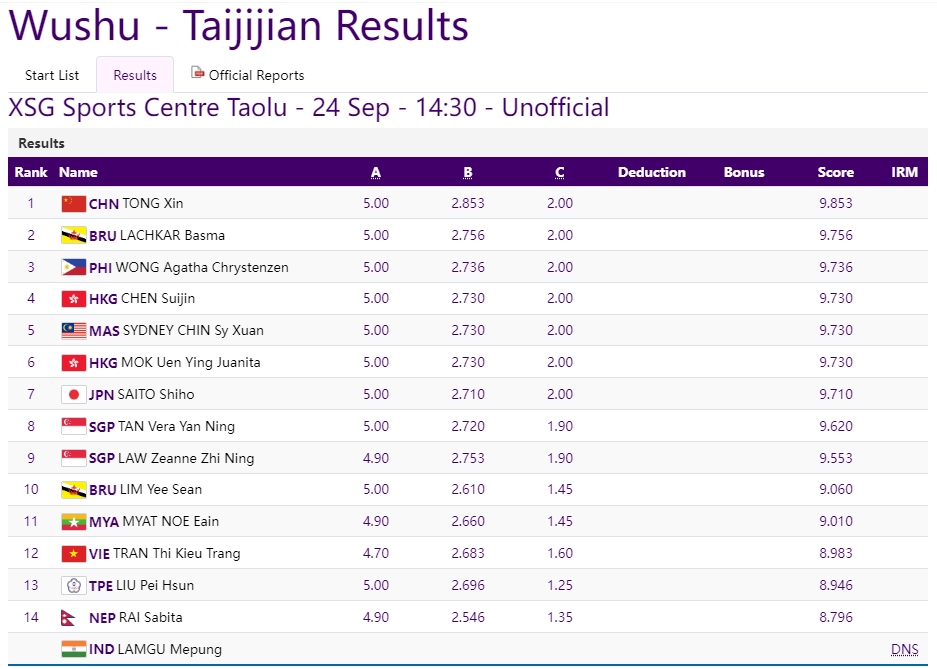This screenshot has height=669, width=937.
Task: Click the China flag icon
Action: [x=74, y=204]
